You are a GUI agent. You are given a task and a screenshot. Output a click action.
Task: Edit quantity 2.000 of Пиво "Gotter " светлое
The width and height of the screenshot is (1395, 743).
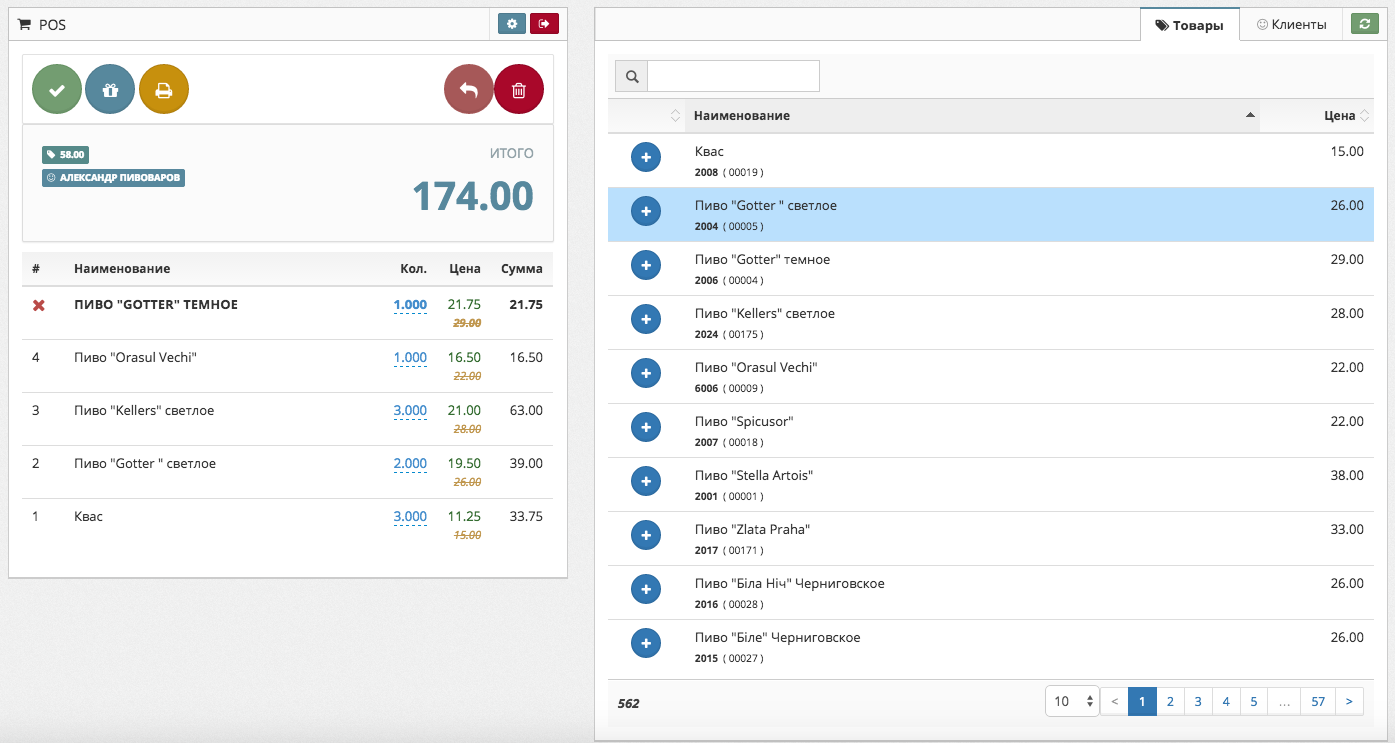(x=410, y=464)
